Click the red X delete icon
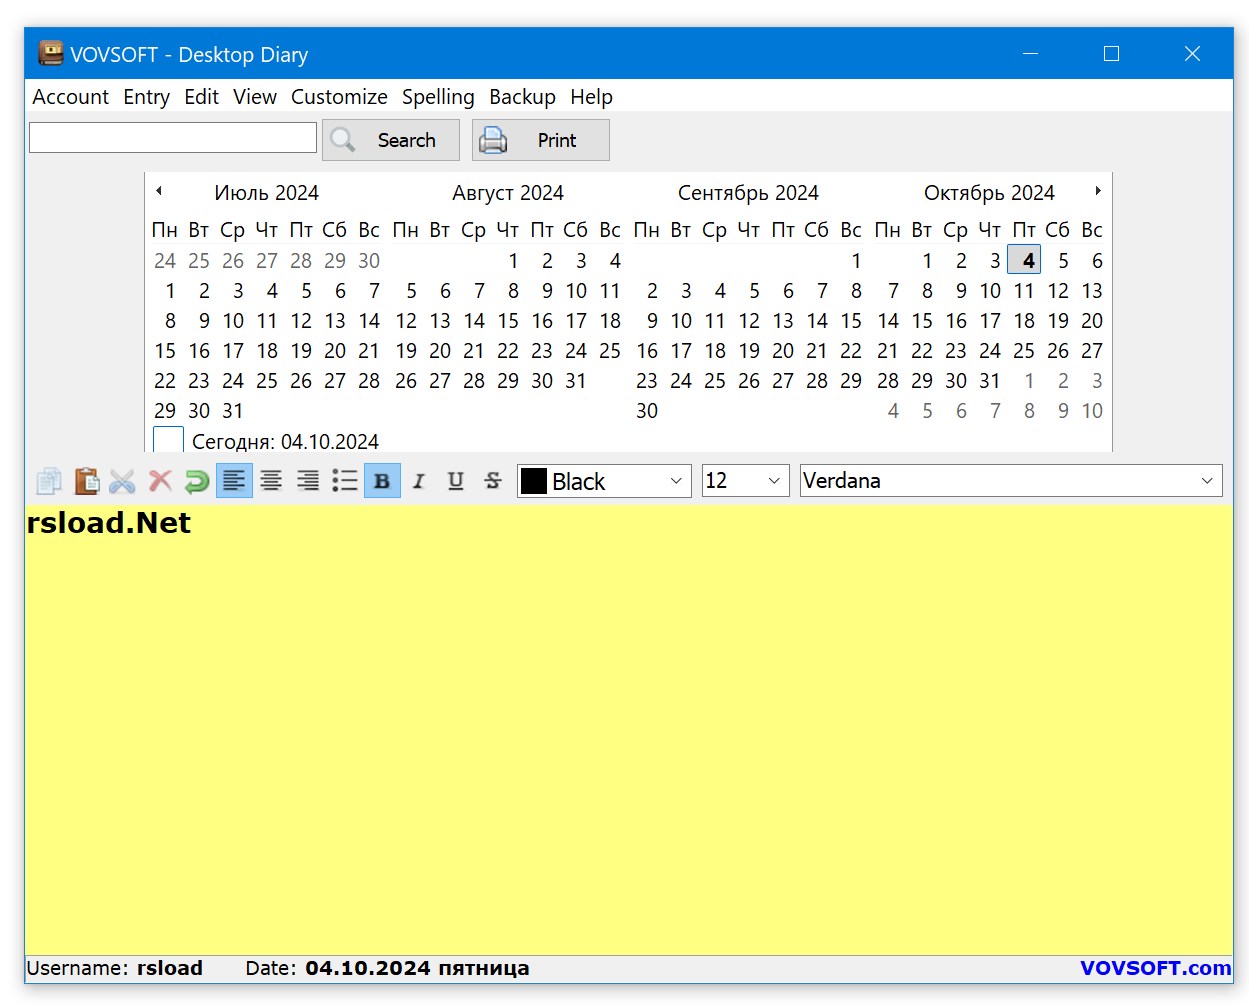Image resolution: width=1249 pixels, height=1008 pixels. 159,480
